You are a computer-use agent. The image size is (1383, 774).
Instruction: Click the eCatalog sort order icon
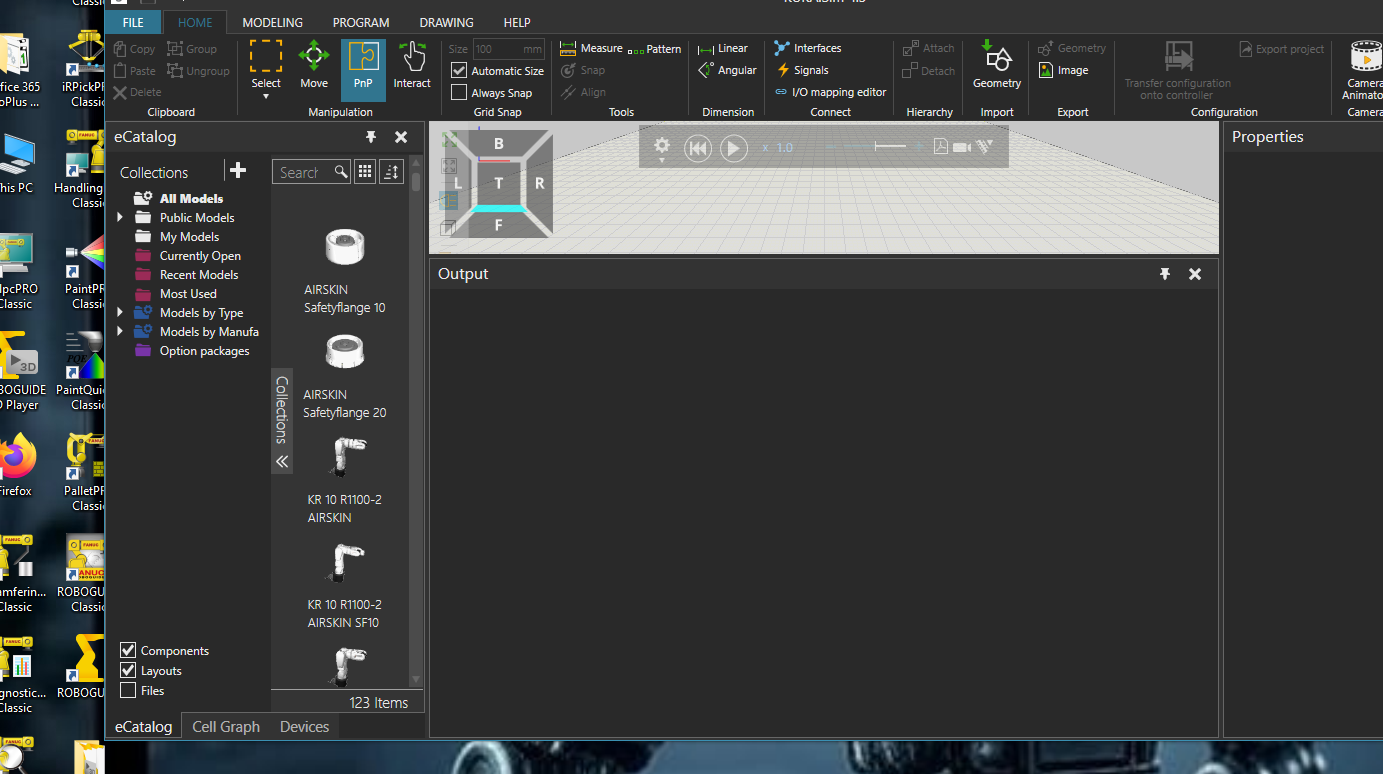tap(391, 172)
